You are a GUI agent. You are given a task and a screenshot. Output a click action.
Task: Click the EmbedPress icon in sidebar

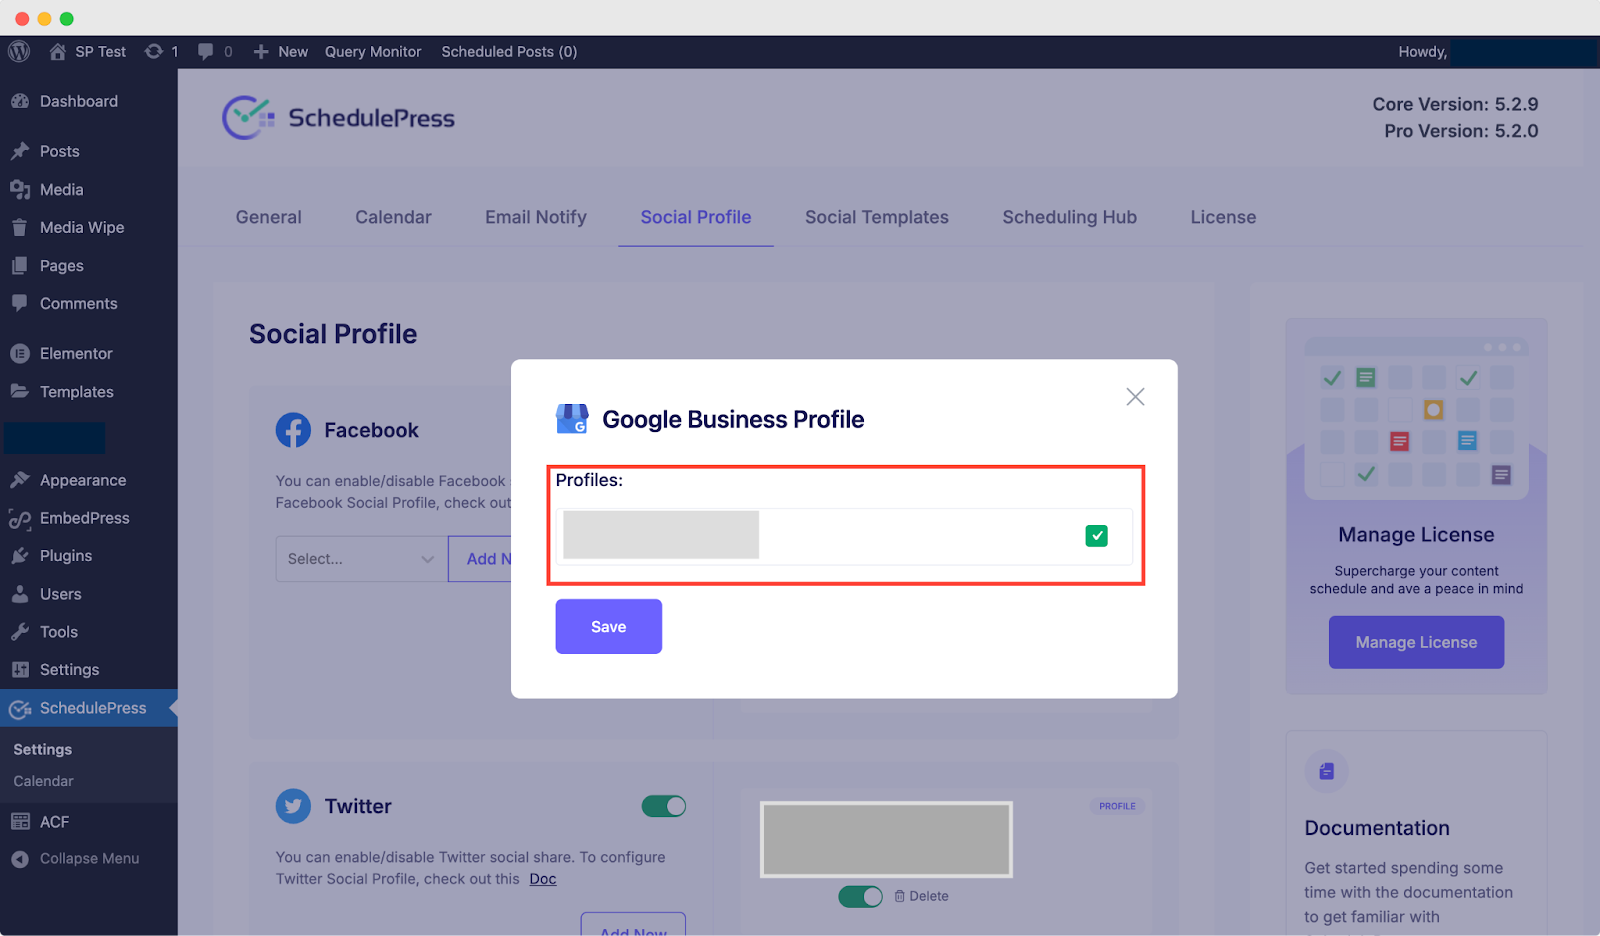tap(20, 518)
